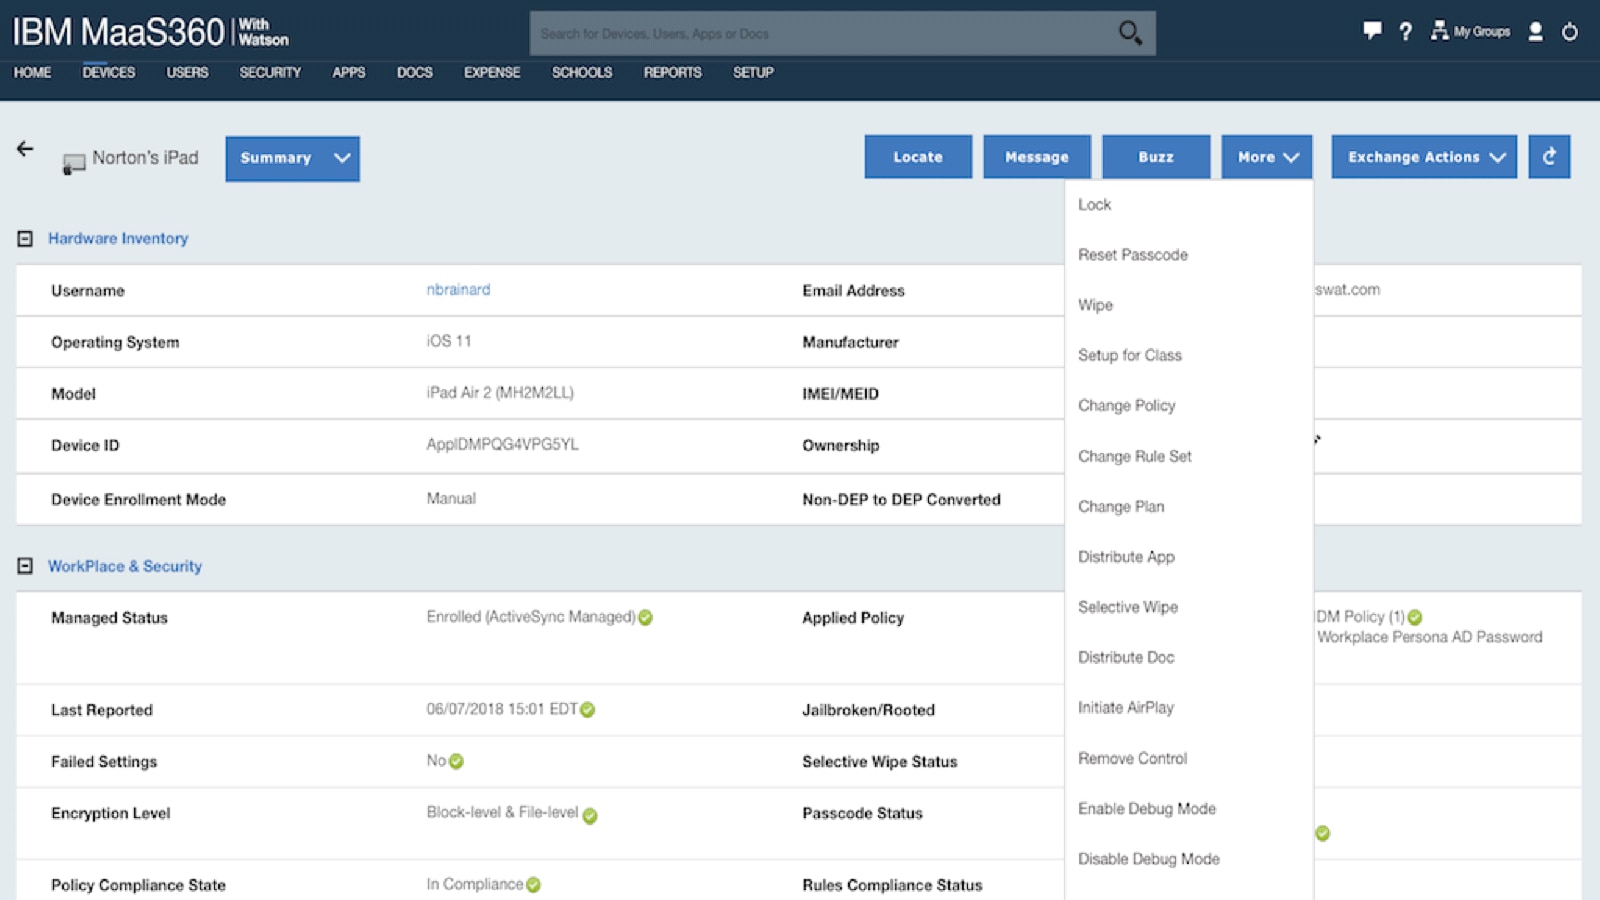
Task: Open the Summary dropdown
Action: coord(292,158)
